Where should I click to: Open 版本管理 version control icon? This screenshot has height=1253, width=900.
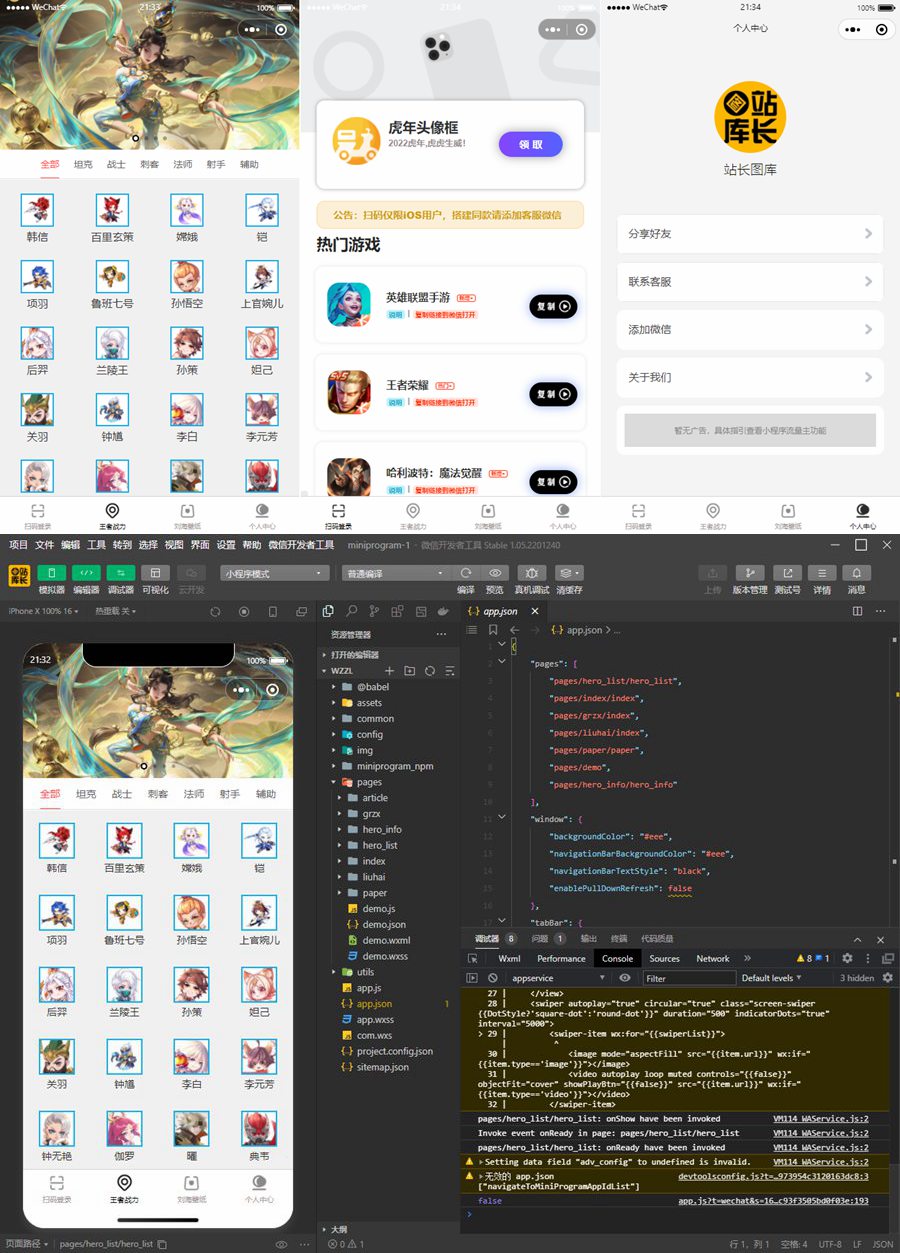[x=749, y=573]
